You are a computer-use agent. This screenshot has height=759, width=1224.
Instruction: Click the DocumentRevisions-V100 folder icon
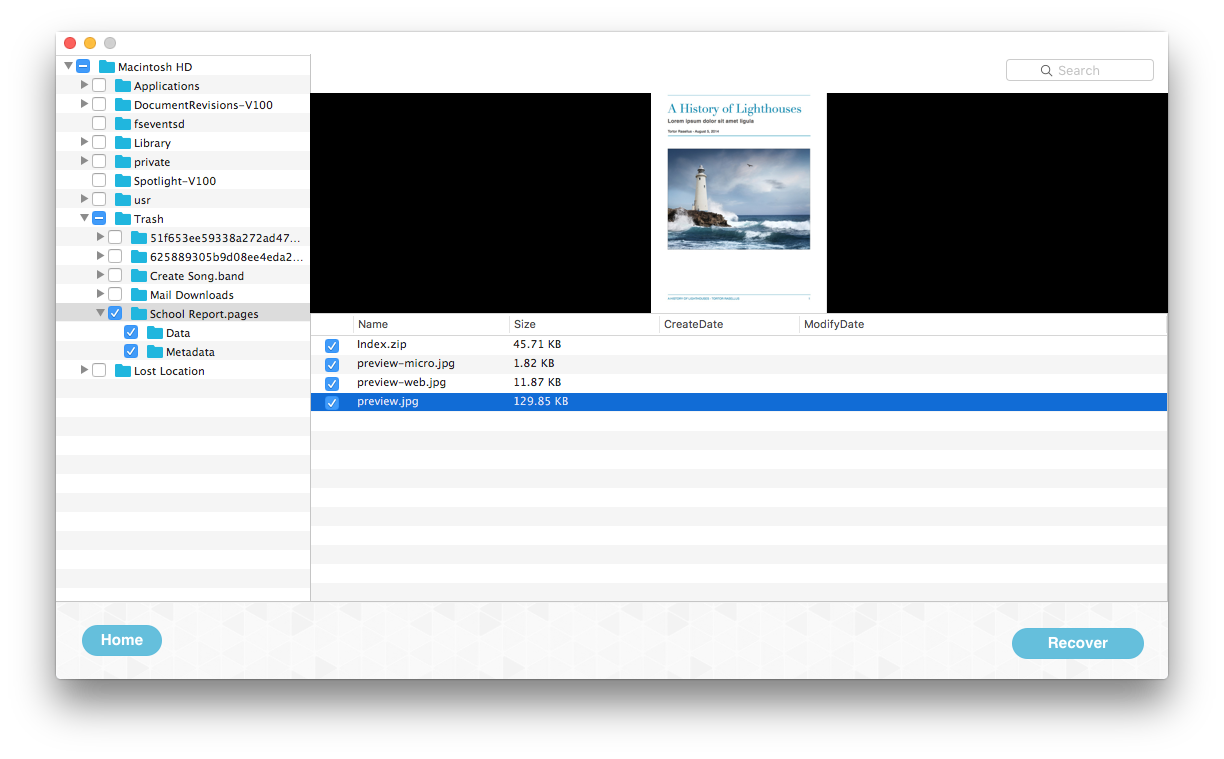point(123,105)
